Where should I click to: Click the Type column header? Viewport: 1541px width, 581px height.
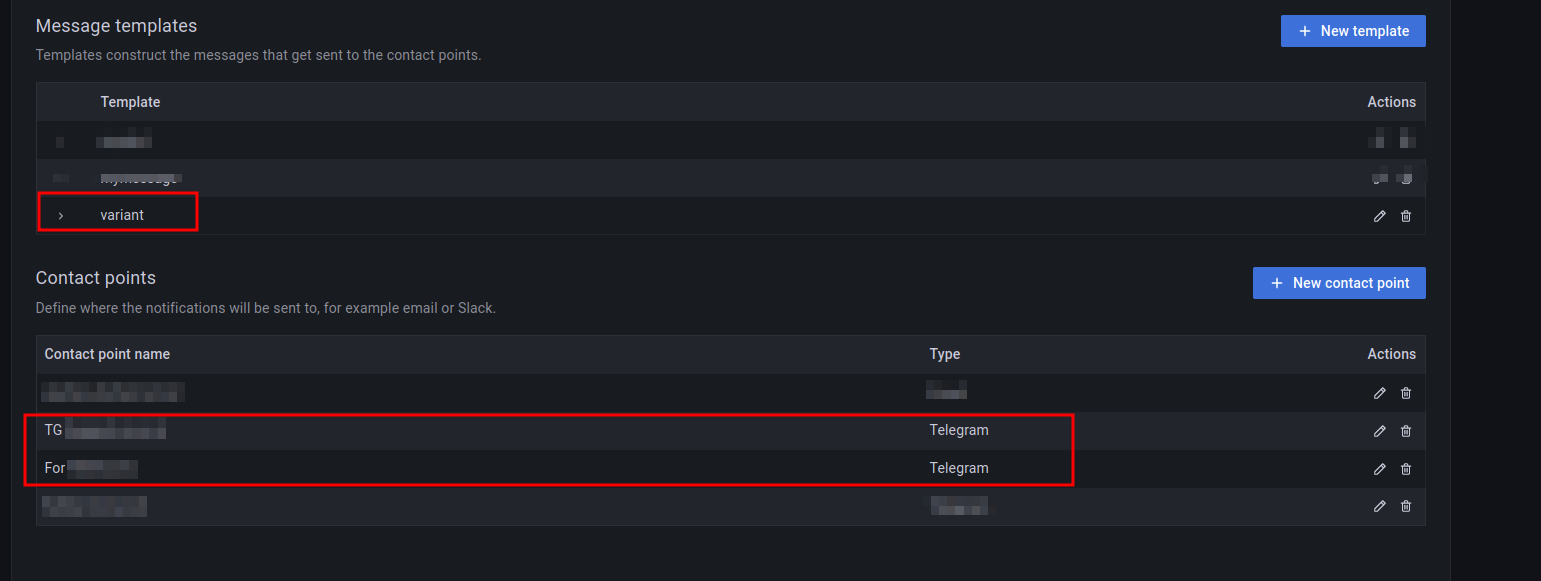pyautogui.click(x=945, y=354)
